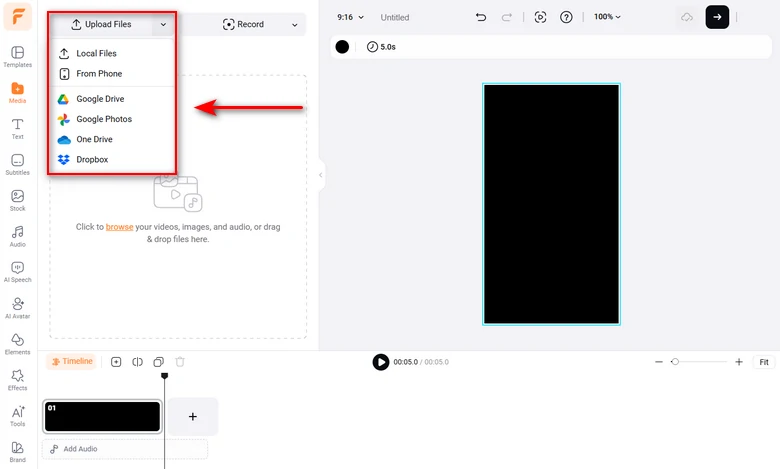Click the Record button
780x469 pixels.
[243, 24]
